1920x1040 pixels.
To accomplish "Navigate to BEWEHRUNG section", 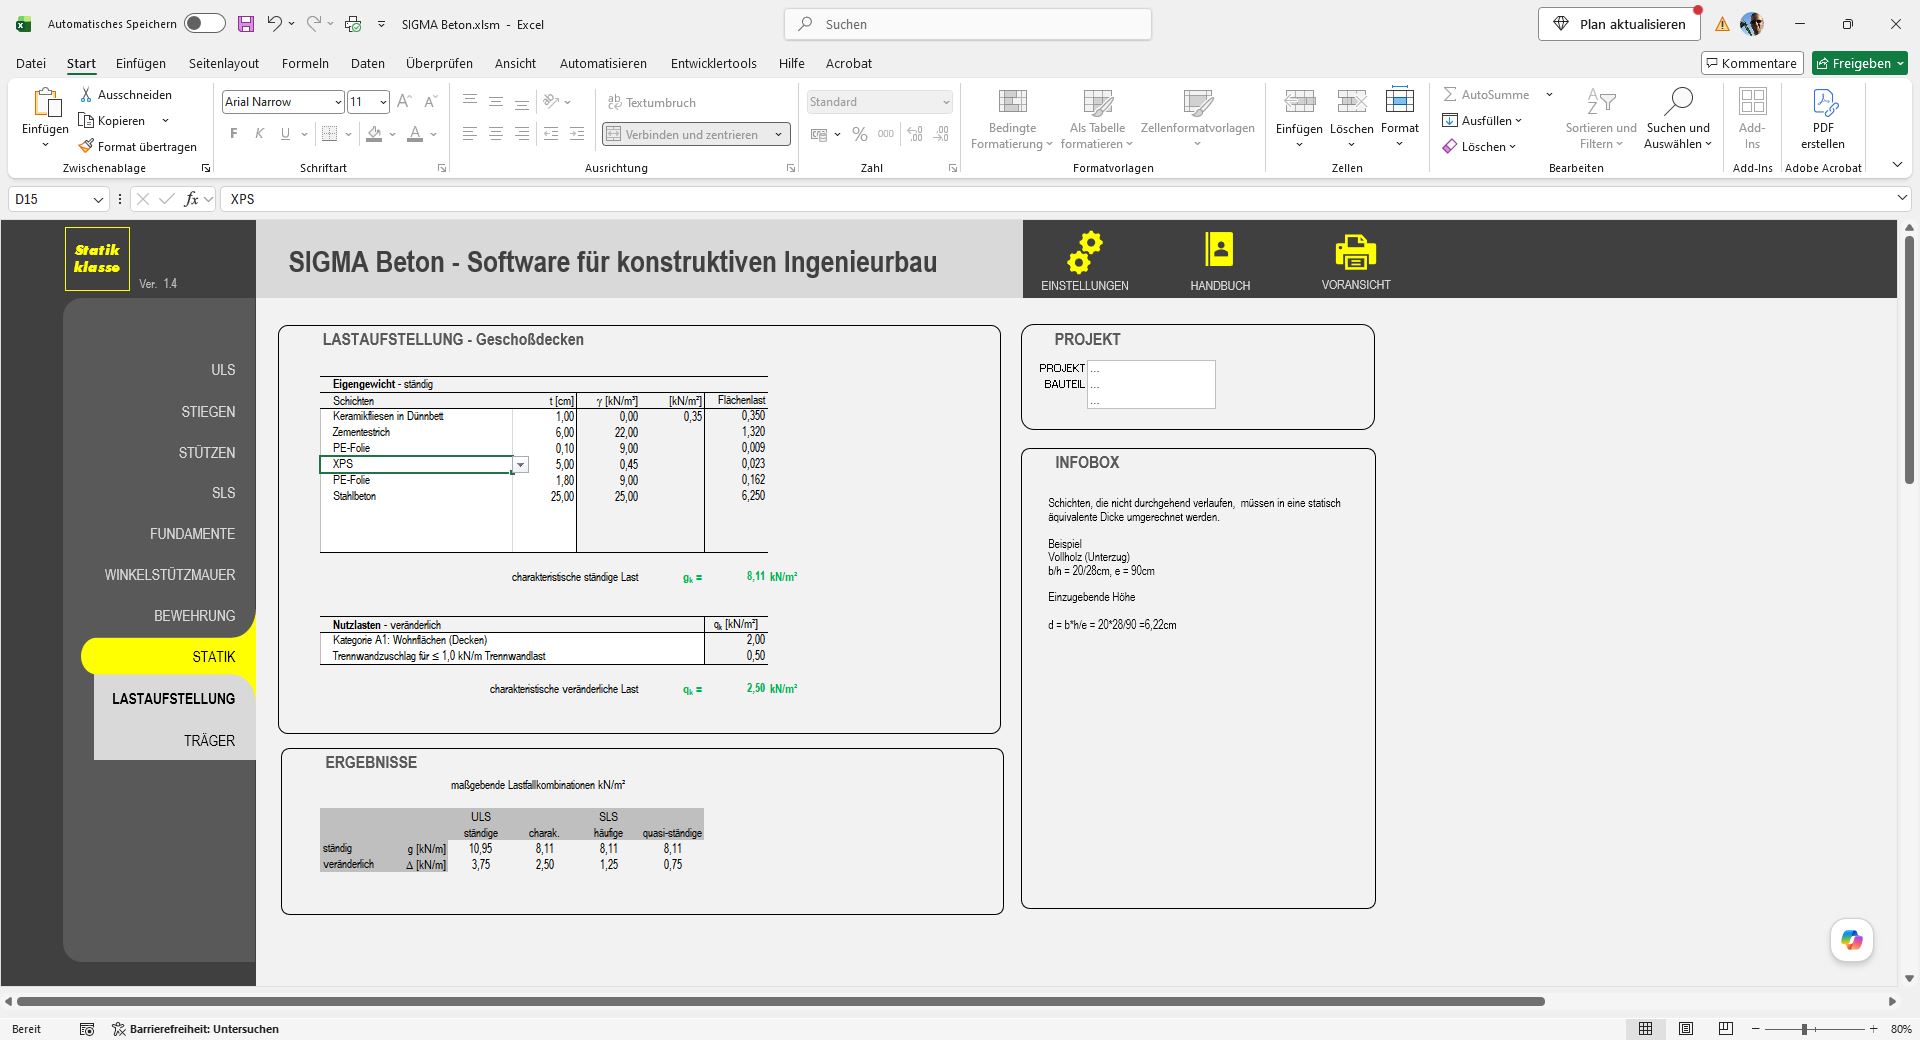I will click(194, 616).
